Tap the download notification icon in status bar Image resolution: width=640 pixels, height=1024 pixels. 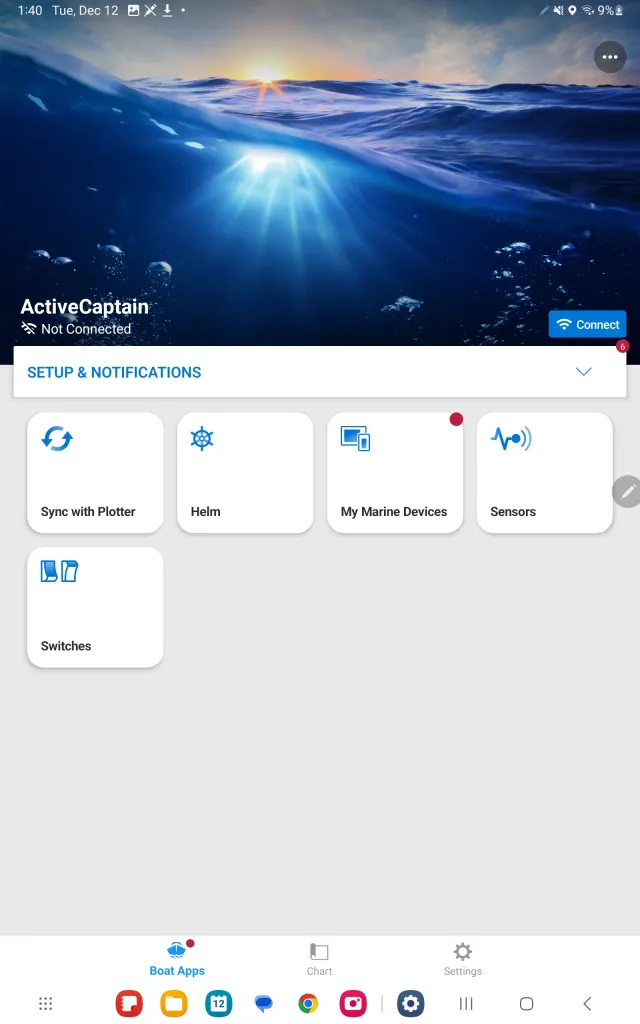[167, 10]
